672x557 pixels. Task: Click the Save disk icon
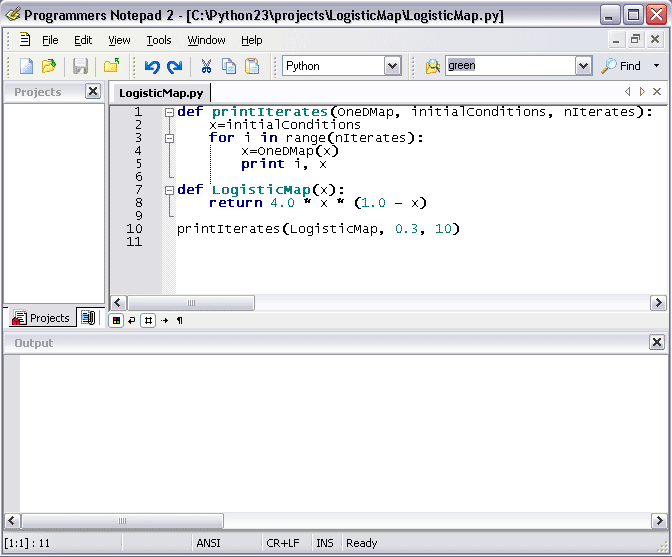click(80, 66)
